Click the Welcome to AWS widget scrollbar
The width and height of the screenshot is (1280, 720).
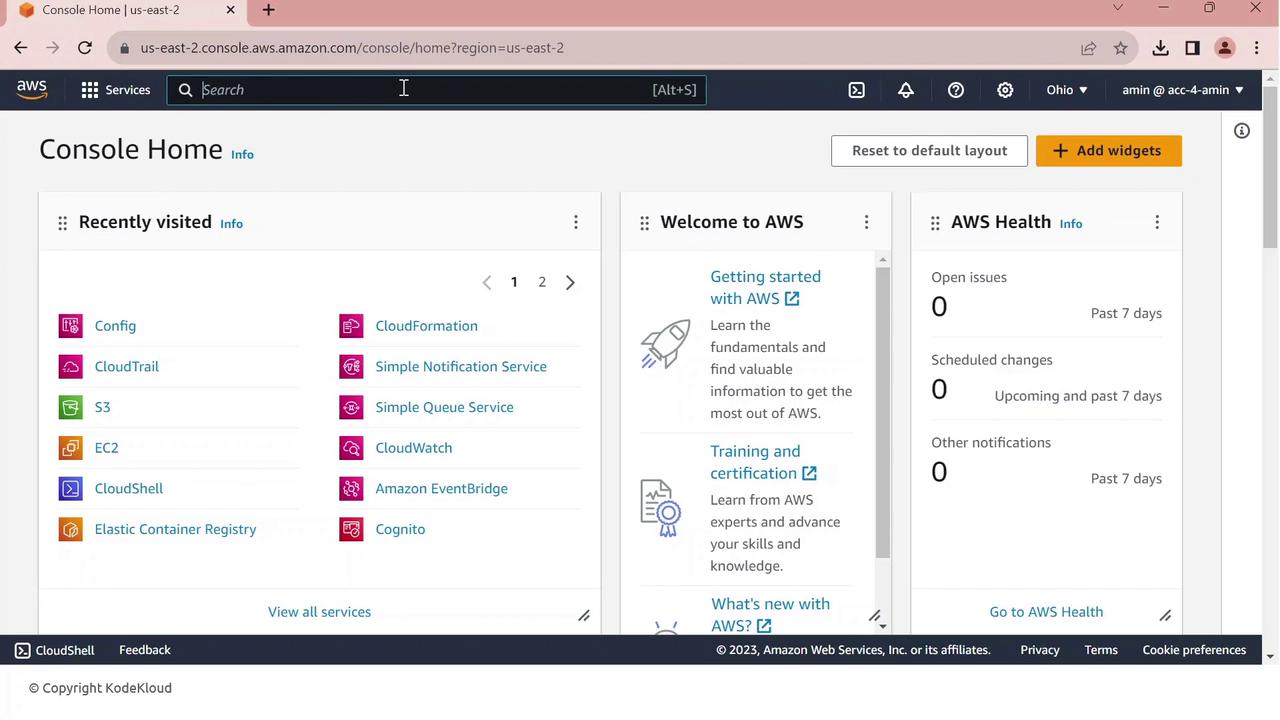[882, 413]
